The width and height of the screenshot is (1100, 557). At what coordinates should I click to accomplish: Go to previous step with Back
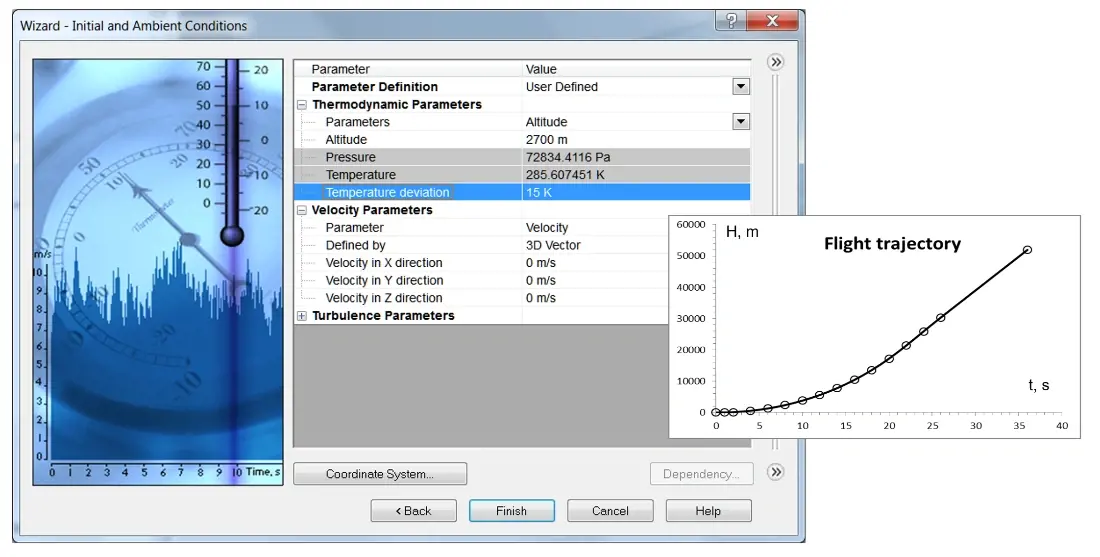tap(413, 511)
